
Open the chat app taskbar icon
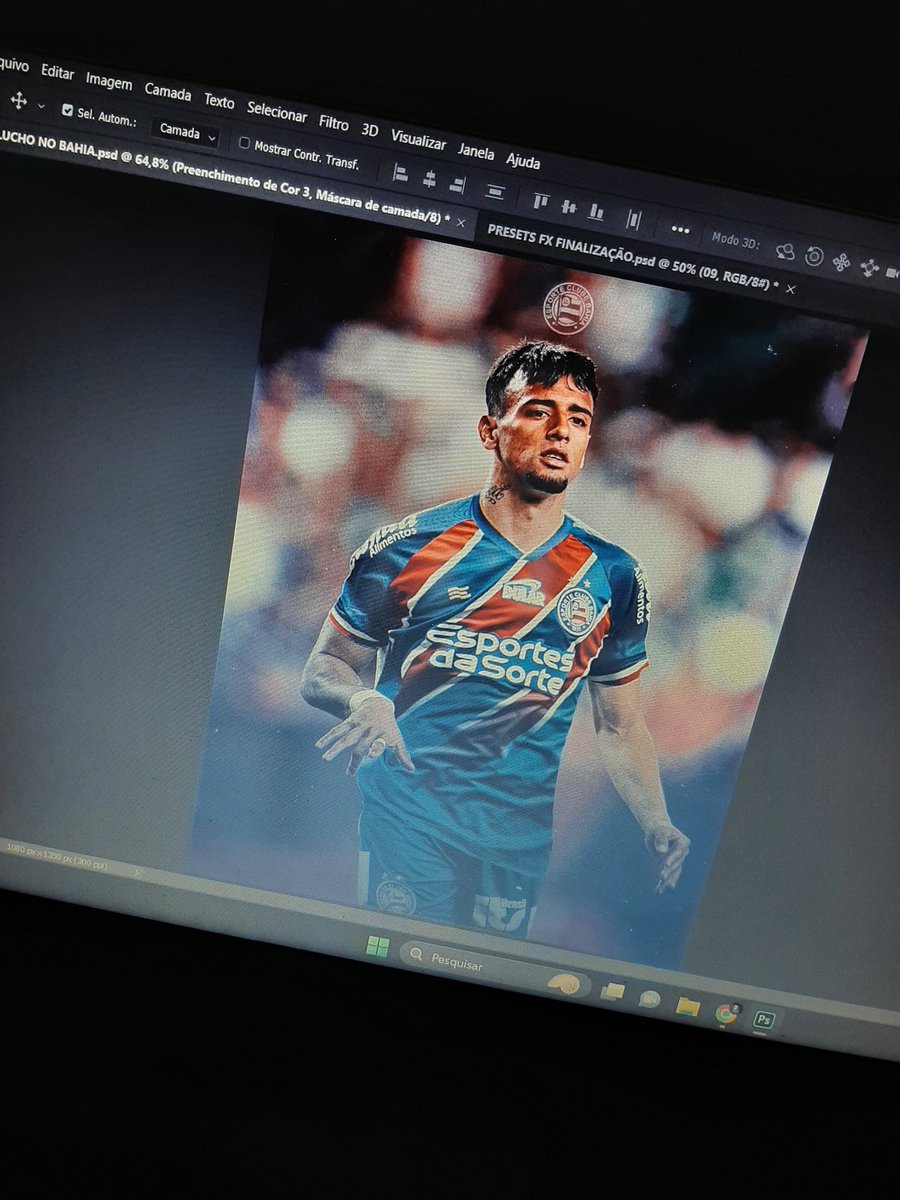pyautogui.click(x=650, y=998)
